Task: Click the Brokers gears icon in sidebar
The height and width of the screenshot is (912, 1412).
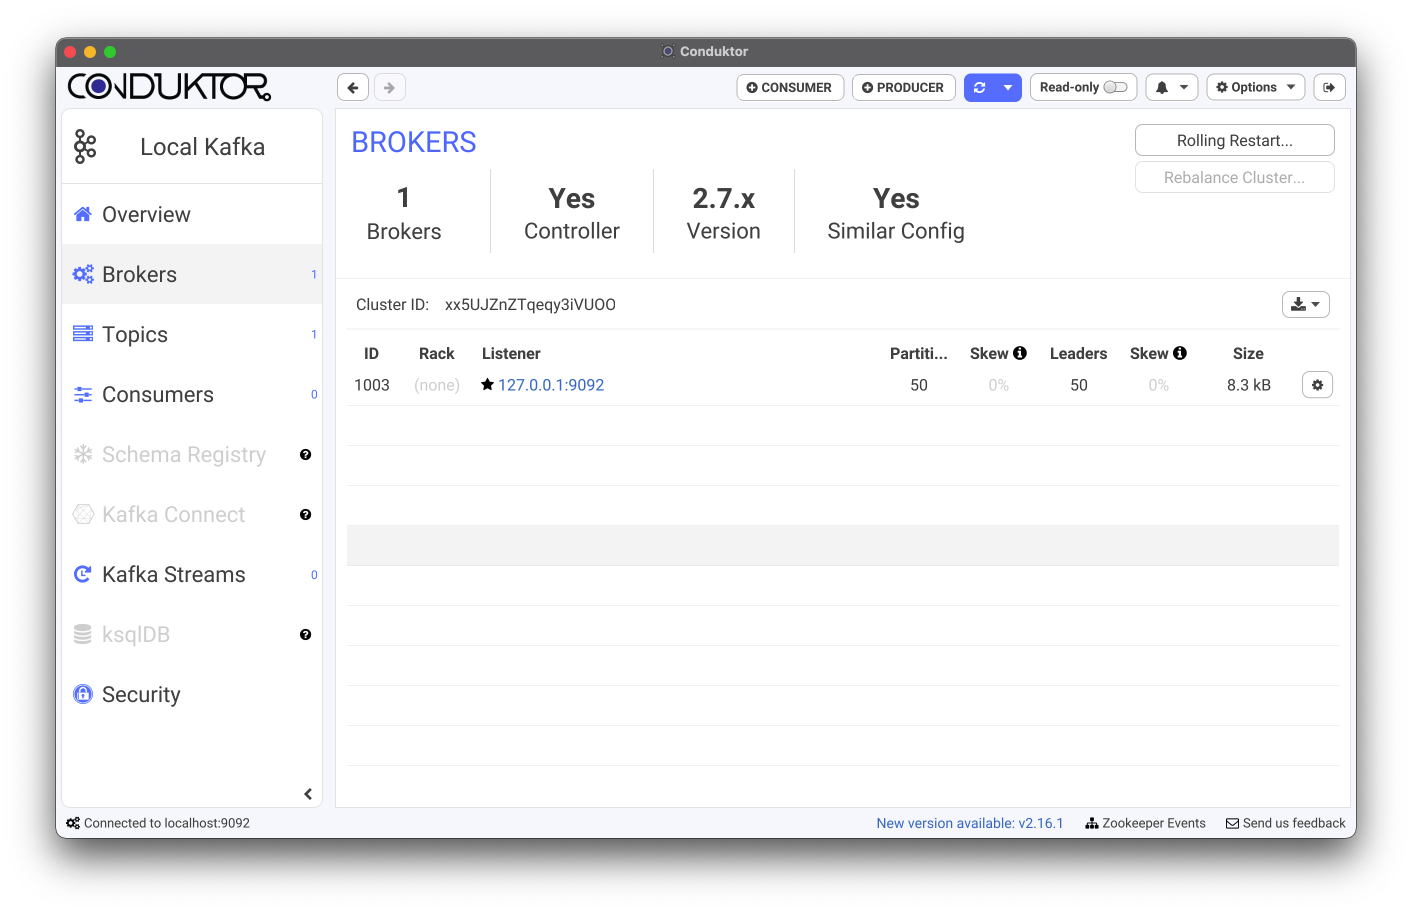Action: click(x=83, y=274)
